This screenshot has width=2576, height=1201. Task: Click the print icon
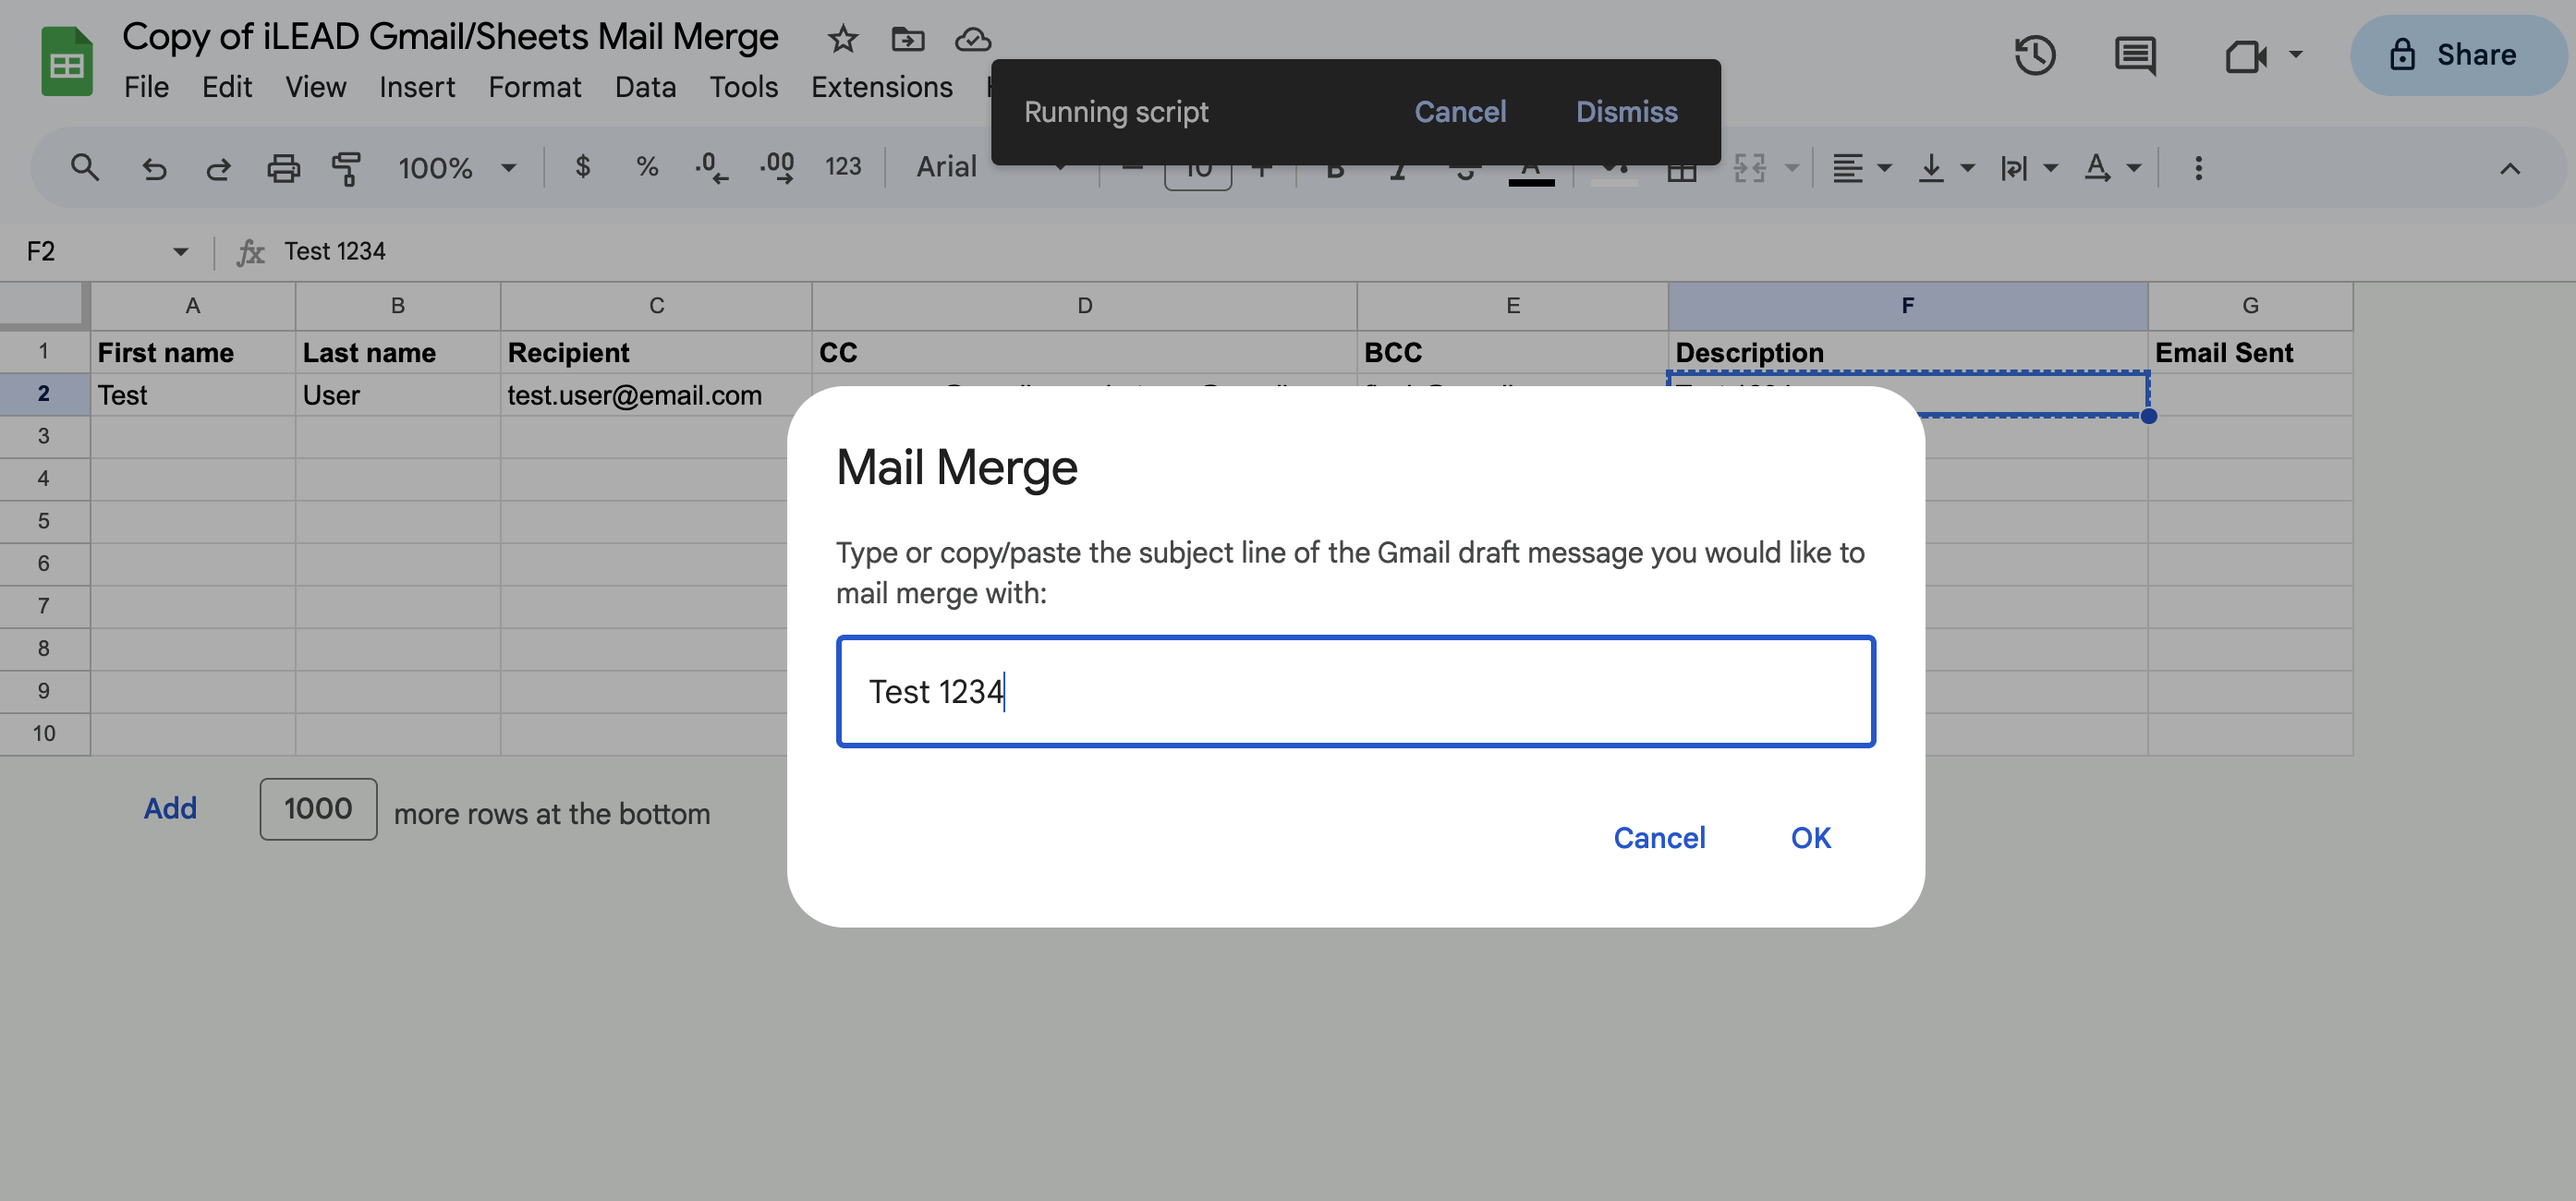(283, 168)
